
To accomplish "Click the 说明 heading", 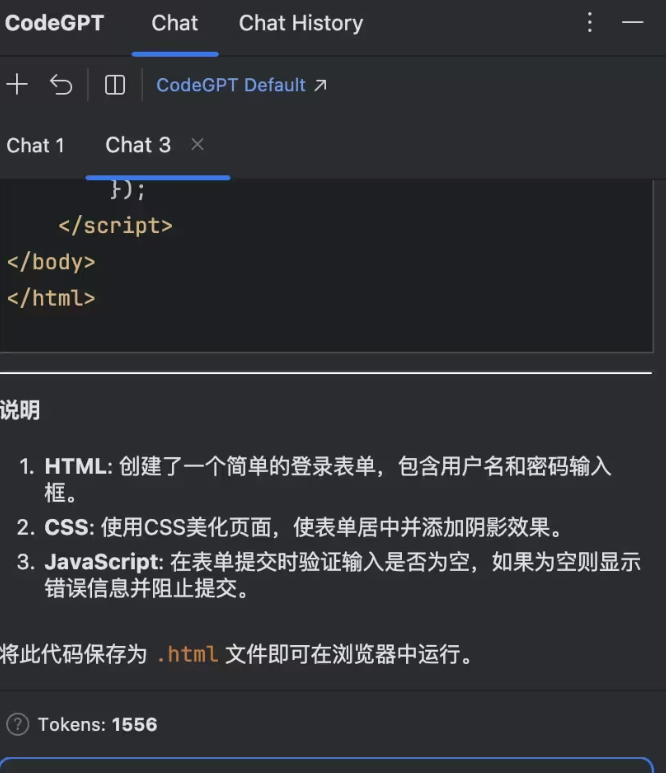I will tap(20, 410).
